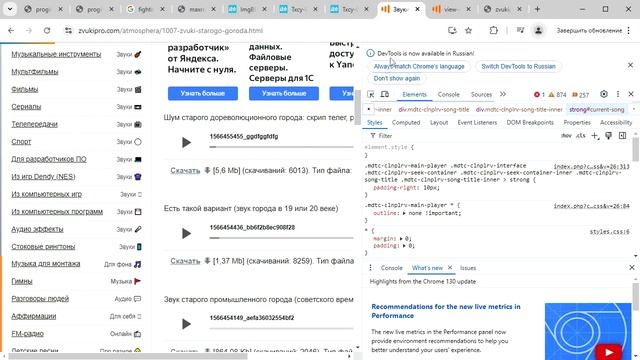
Task: Add a new style rule with plus icon
Action: coord(595,136)
